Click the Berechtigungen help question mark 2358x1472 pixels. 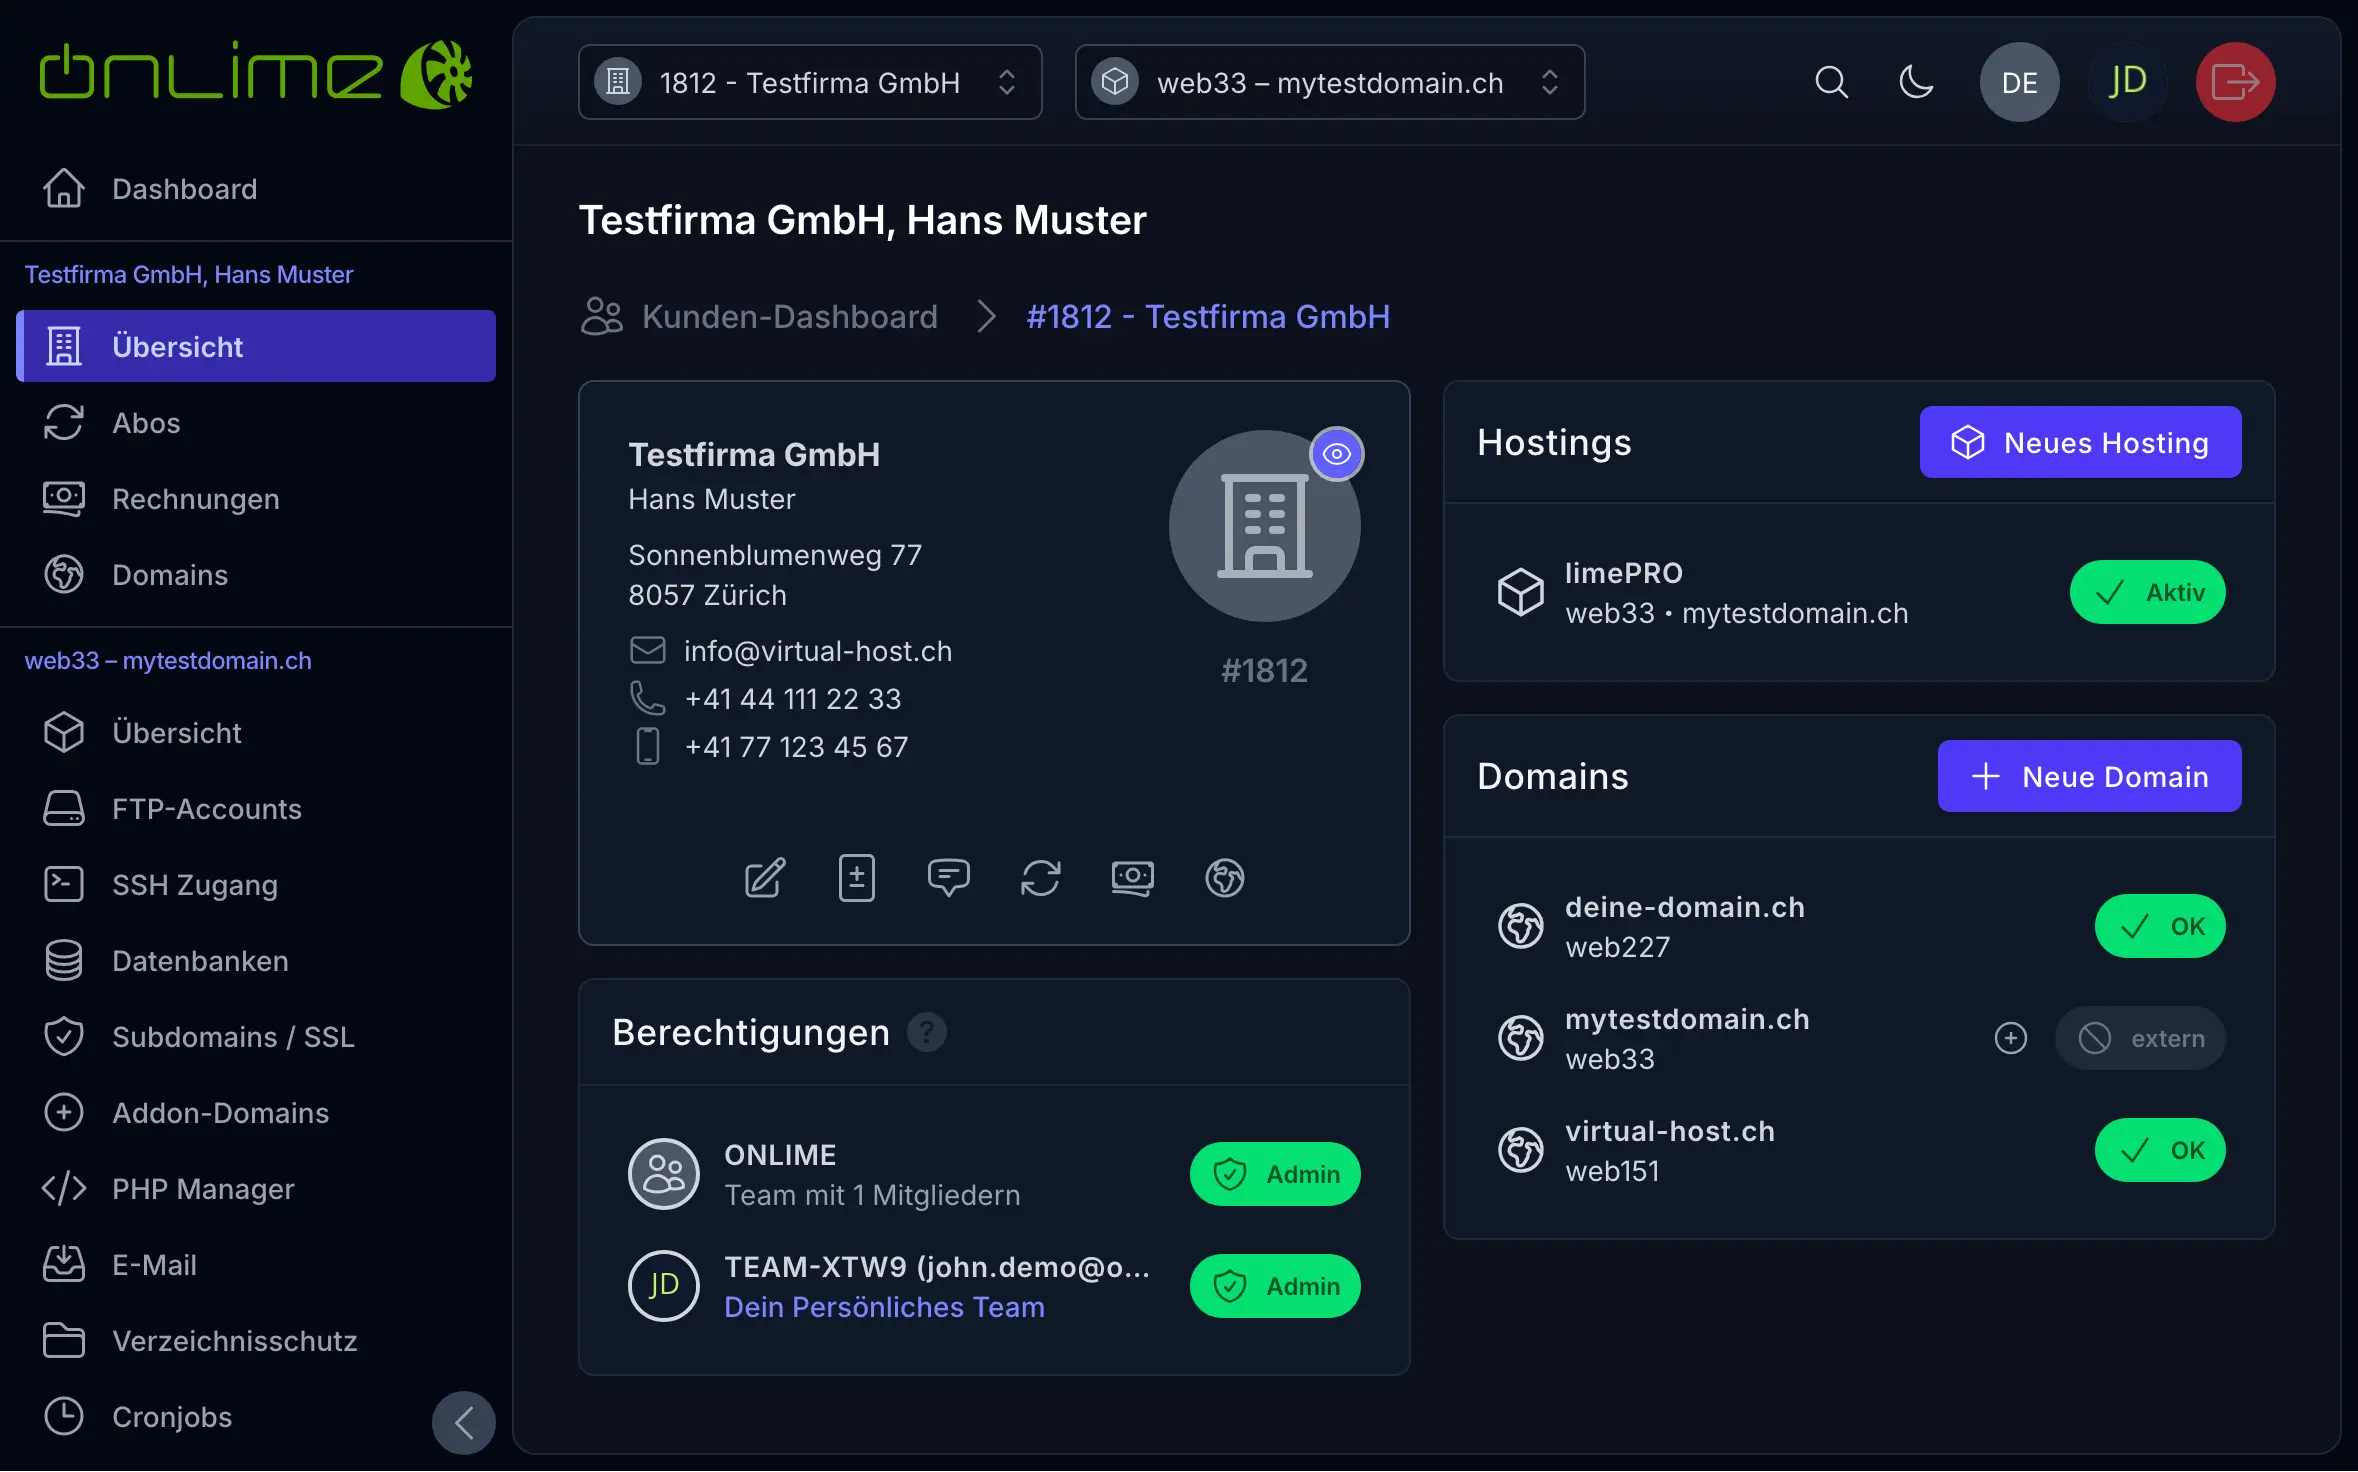click(x=926, y=1032)
